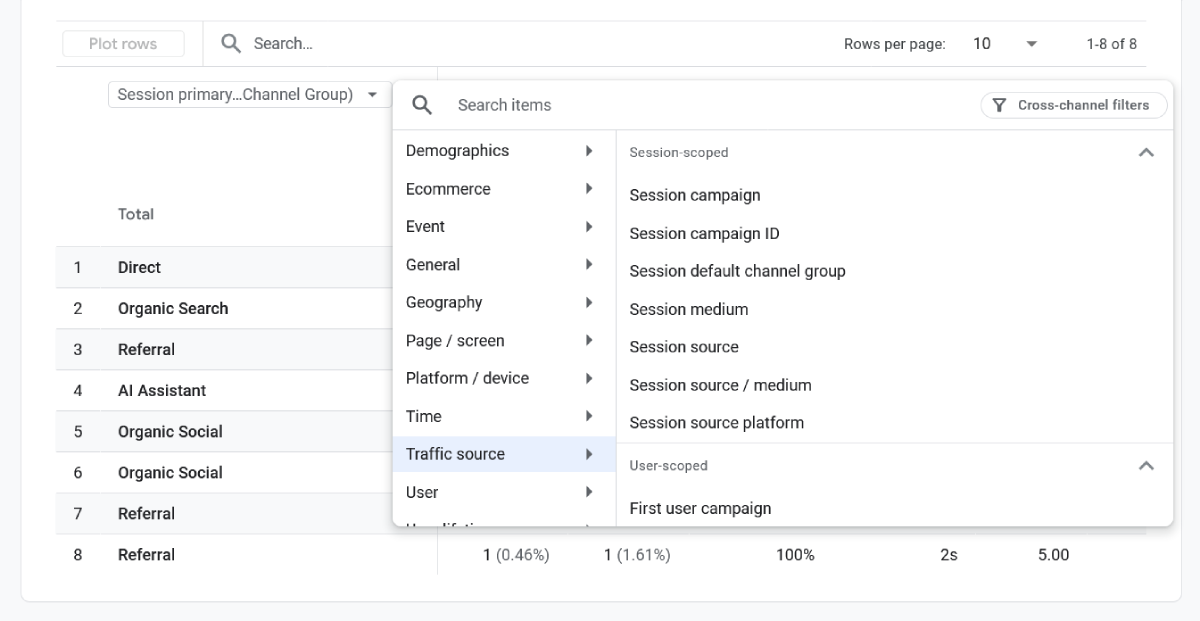Viewport: 1200px width, 621px height.
Task: Click the funnel icon in Cross-channel filters
Action: pos(998,105)
